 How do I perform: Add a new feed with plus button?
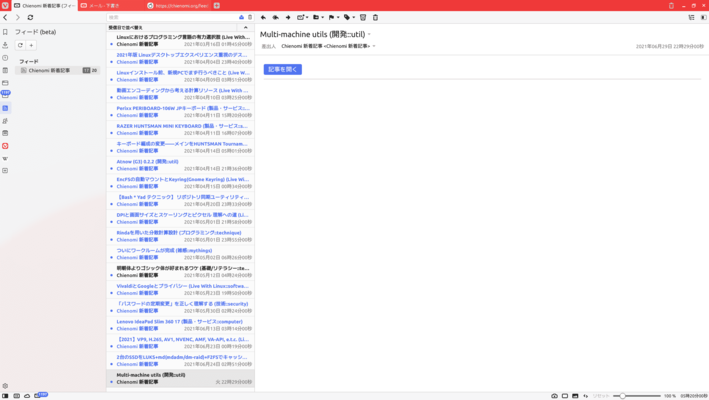point(31,45)
